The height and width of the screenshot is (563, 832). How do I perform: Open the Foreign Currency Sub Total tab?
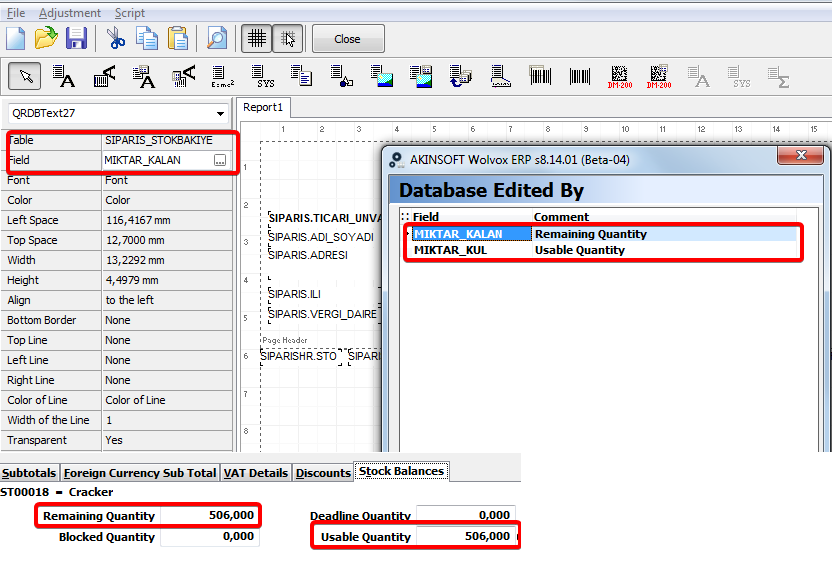pyautogui.click(x=140, y=473)
